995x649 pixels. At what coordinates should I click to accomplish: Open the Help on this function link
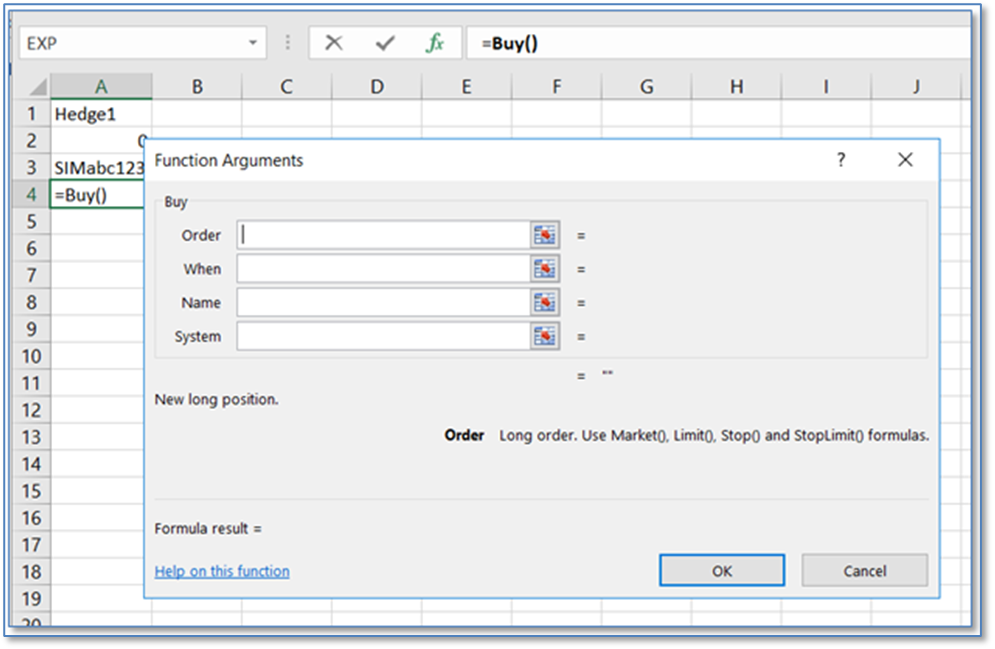click(222, 571)
